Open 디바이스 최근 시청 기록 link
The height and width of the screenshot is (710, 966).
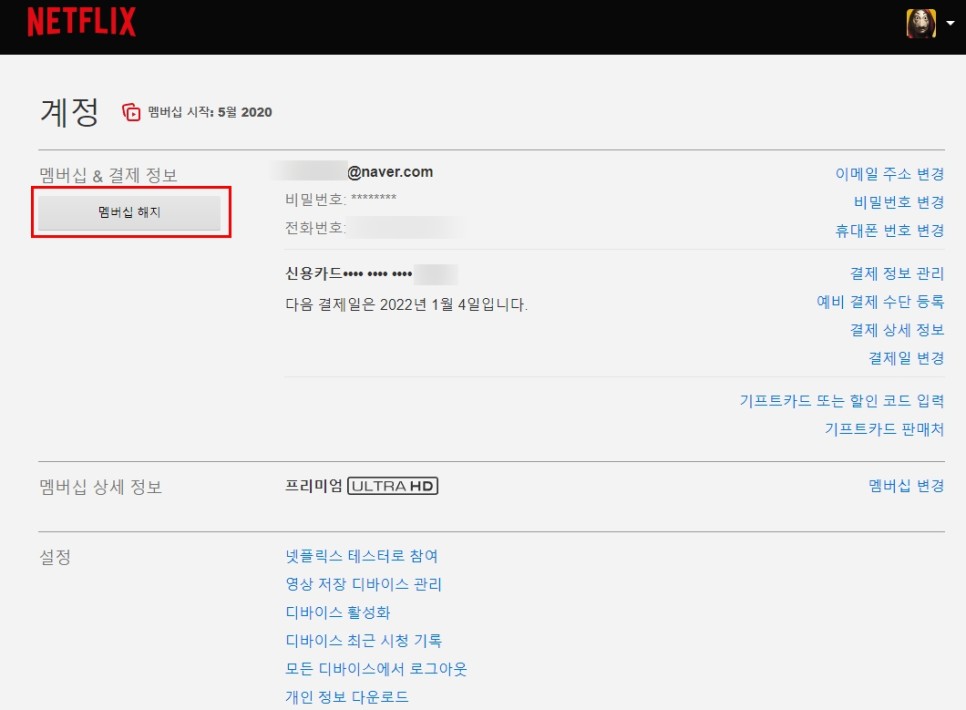click(x=363, y=641)
